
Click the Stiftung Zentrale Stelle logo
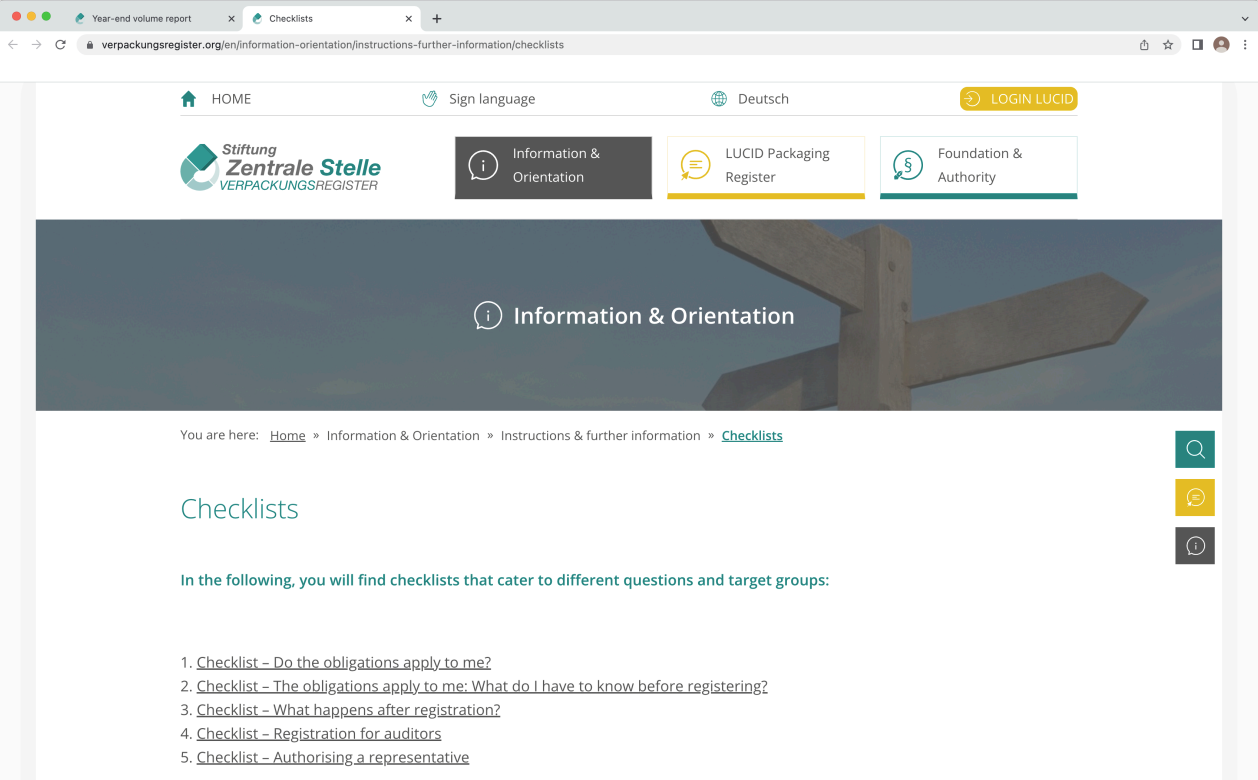click(281, 167)
